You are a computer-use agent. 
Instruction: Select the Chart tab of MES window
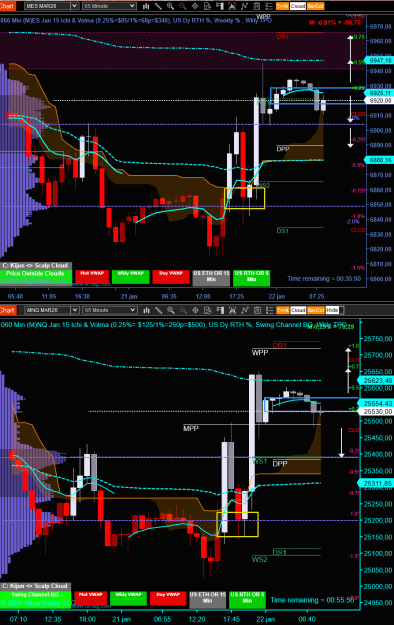[7, 6]
